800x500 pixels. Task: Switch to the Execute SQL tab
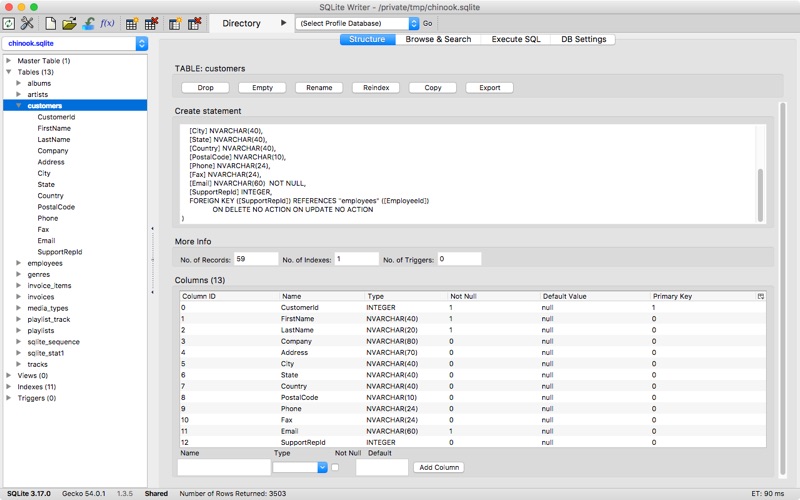pos(516,39)
